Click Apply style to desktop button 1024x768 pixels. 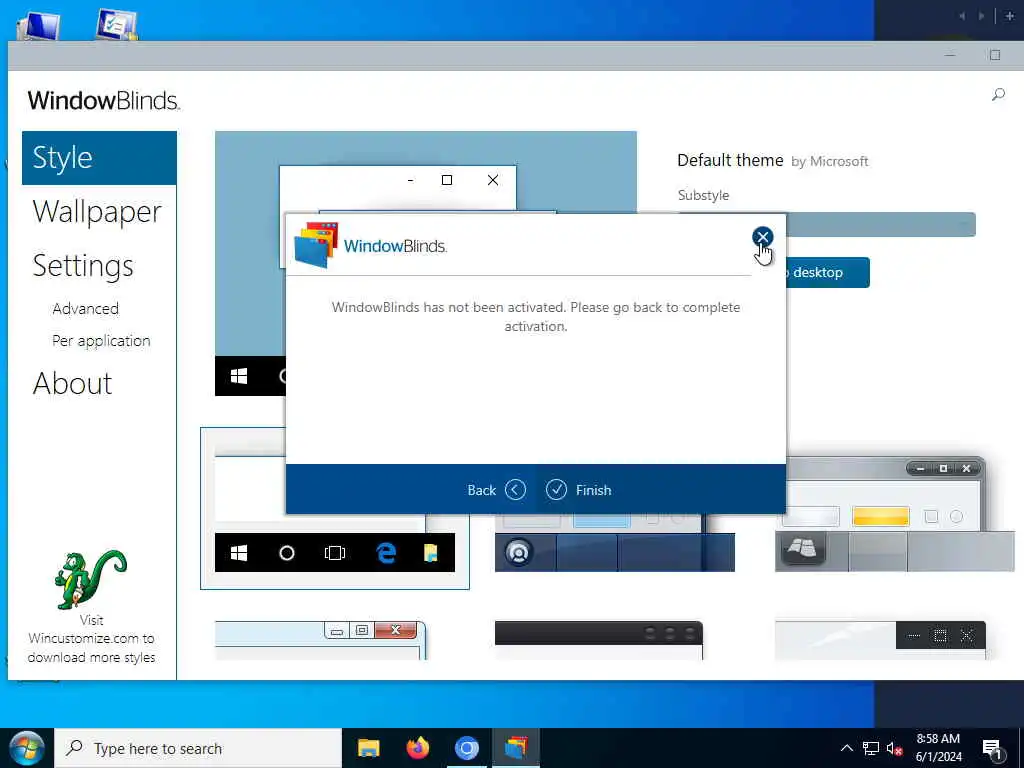tap(828, 272)
